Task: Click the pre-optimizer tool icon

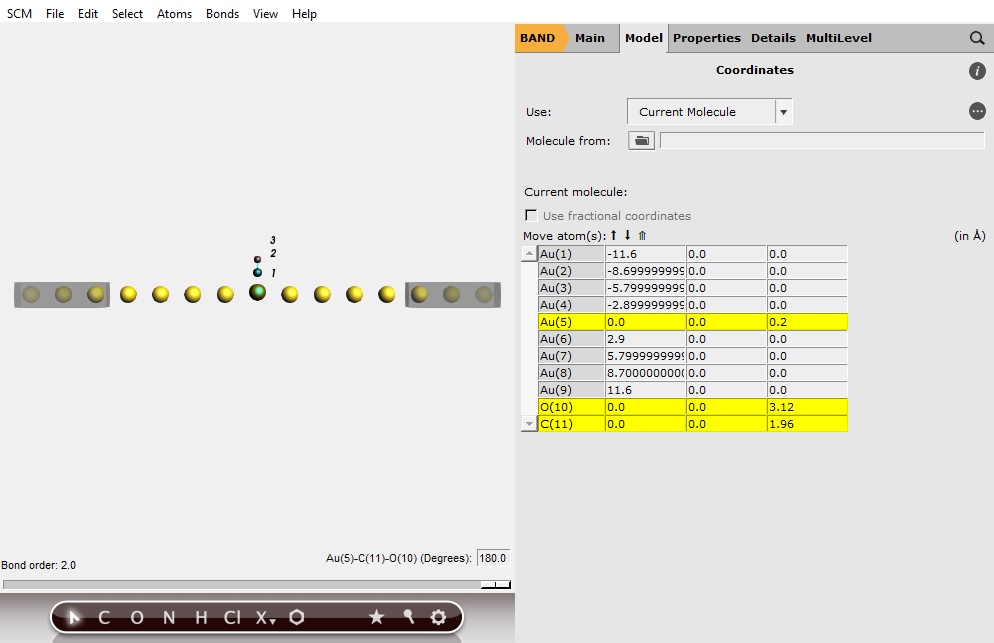Action: pyautogui.click(x=408, y=617)
